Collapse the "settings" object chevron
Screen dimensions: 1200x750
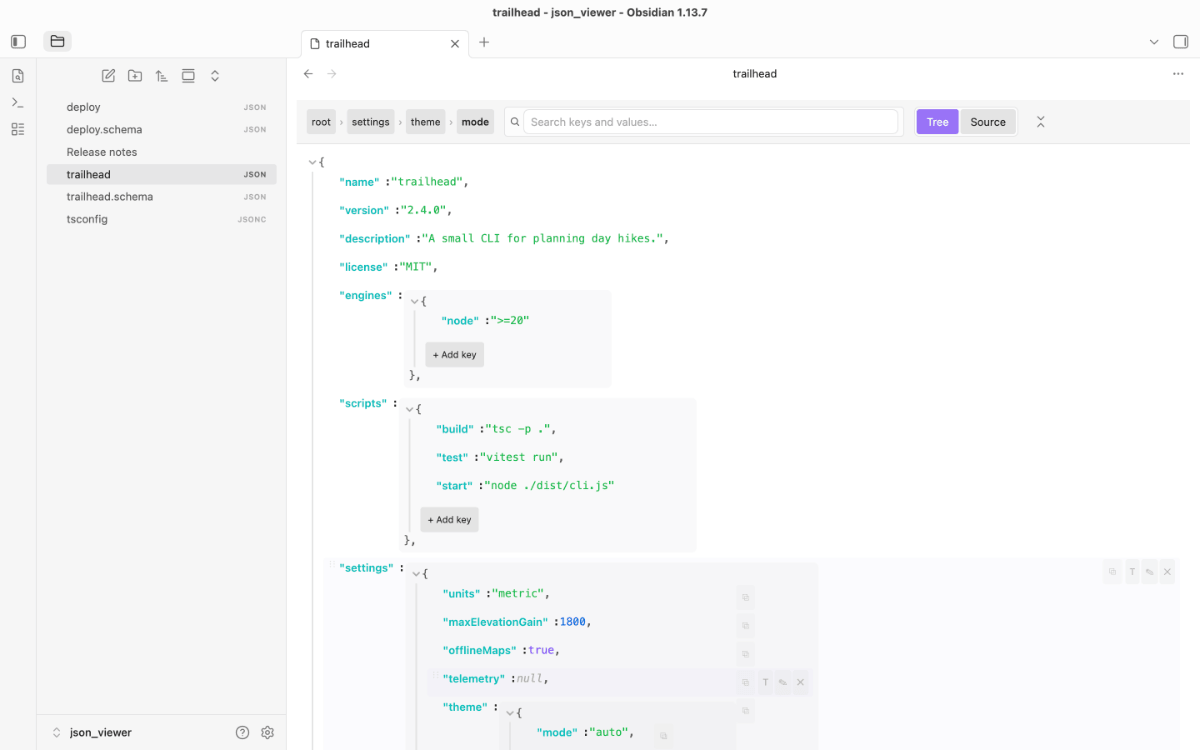click(417, 574)
